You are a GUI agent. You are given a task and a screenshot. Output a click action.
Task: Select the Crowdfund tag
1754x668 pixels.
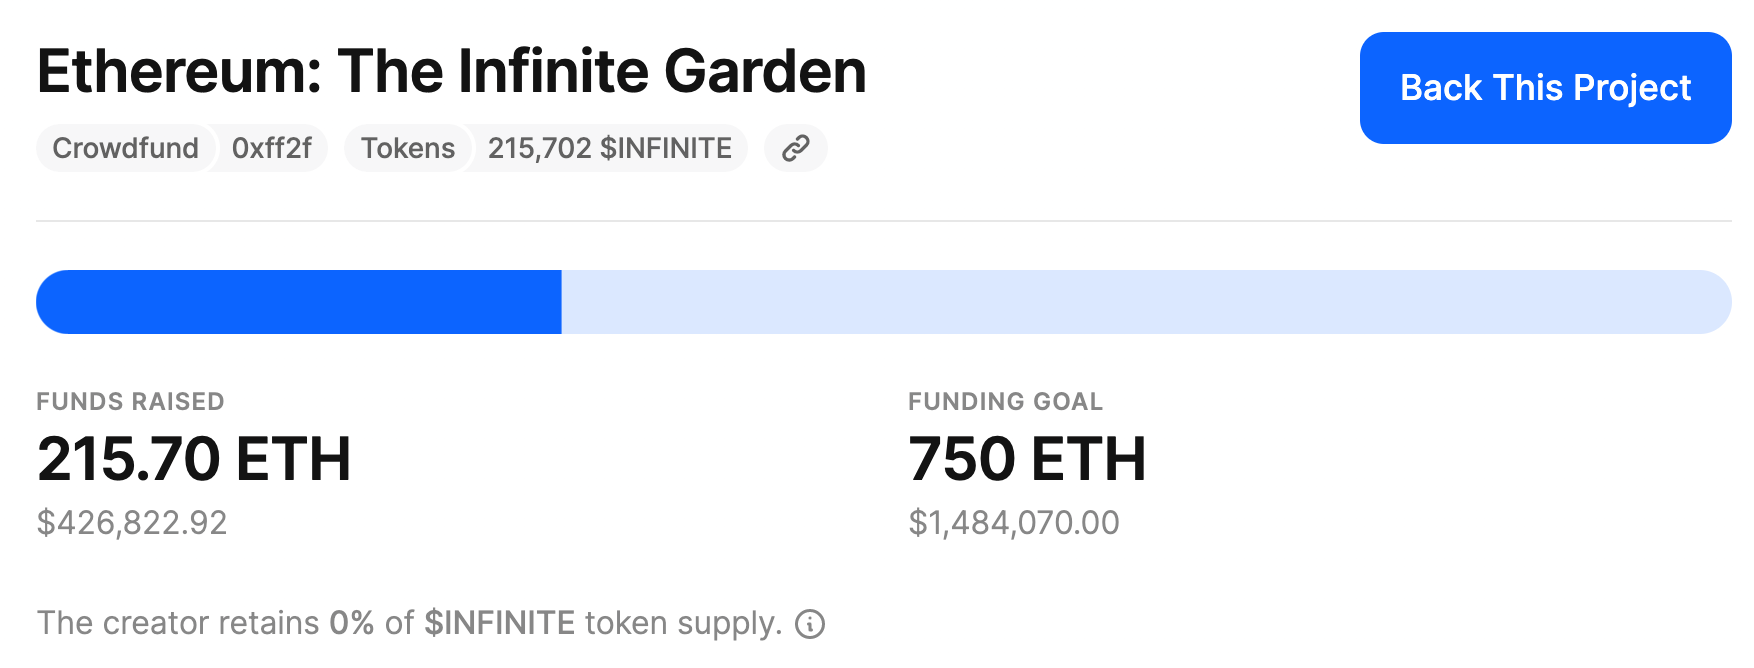tap(124, 148)
